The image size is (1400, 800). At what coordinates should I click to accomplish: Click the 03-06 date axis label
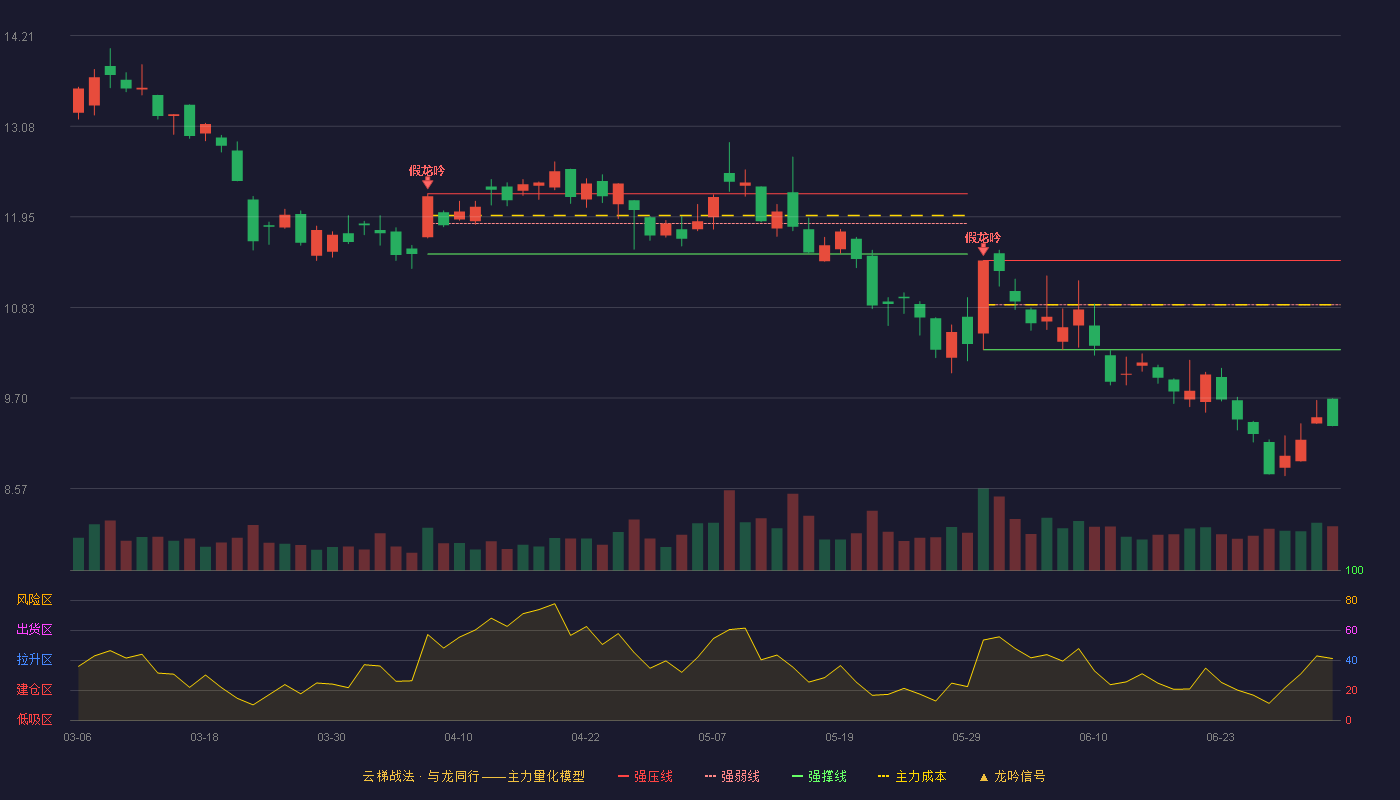coord(77,737)
